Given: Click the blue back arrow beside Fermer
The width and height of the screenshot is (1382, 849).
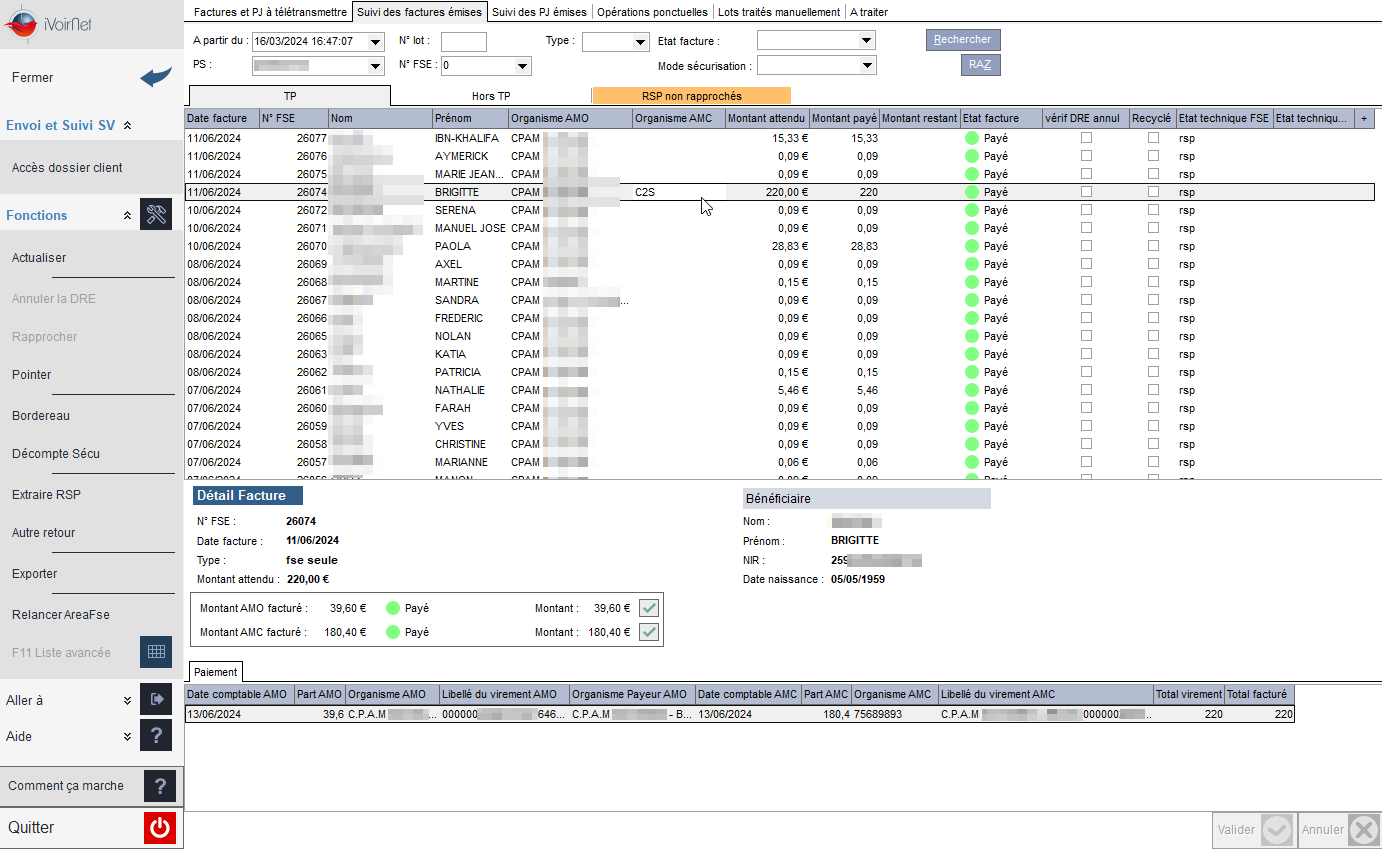Looking at the screenshot, I should (x=156, y=77).
